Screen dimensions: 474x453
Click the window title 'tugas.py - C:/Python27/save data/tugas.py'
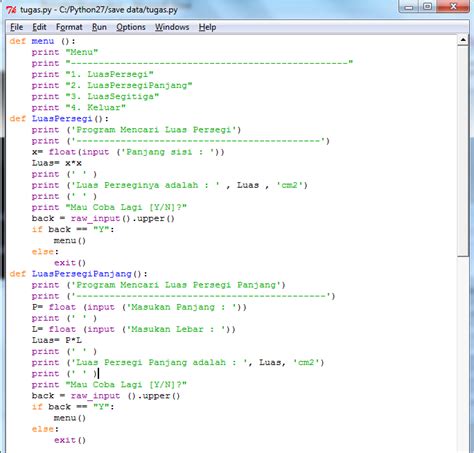(x=99, y=10)
